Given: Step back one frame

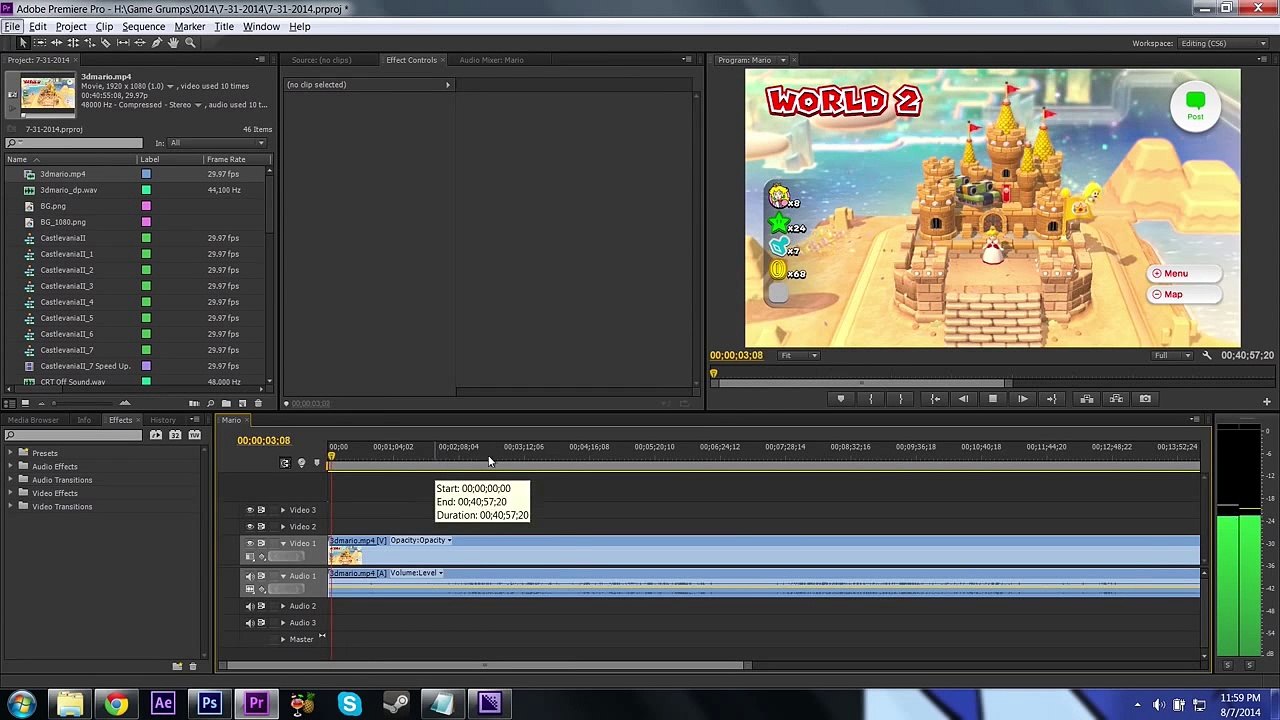Looking at the screenshot, I should coord(963,399).
